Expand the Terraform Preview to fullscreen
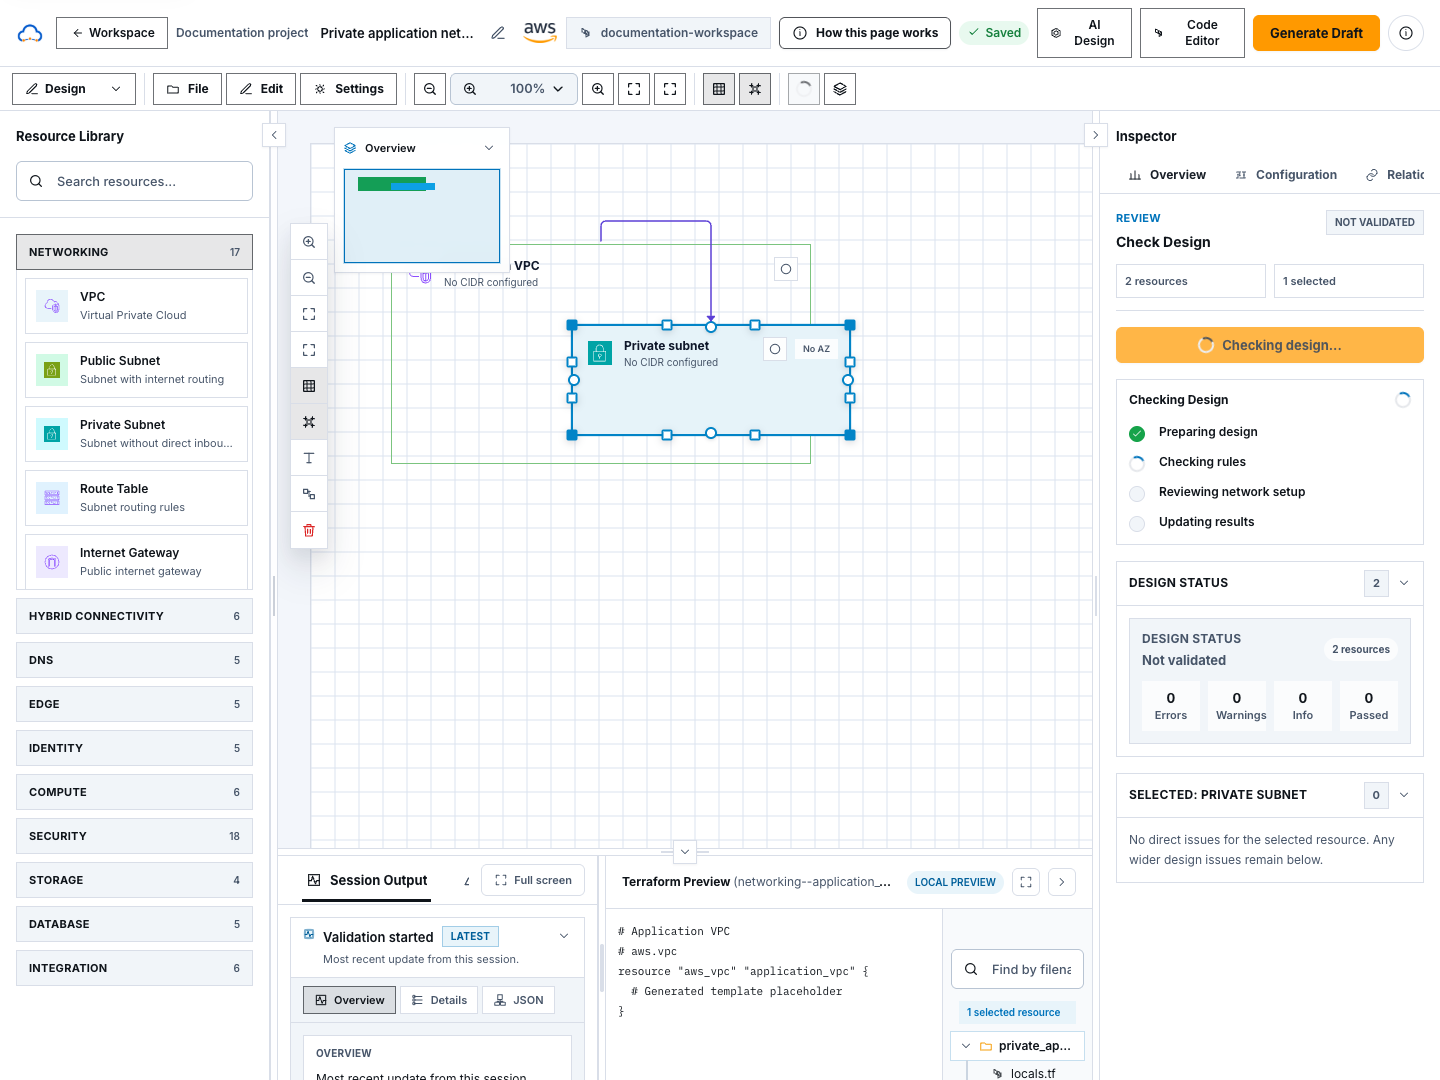 (1026, 882)
